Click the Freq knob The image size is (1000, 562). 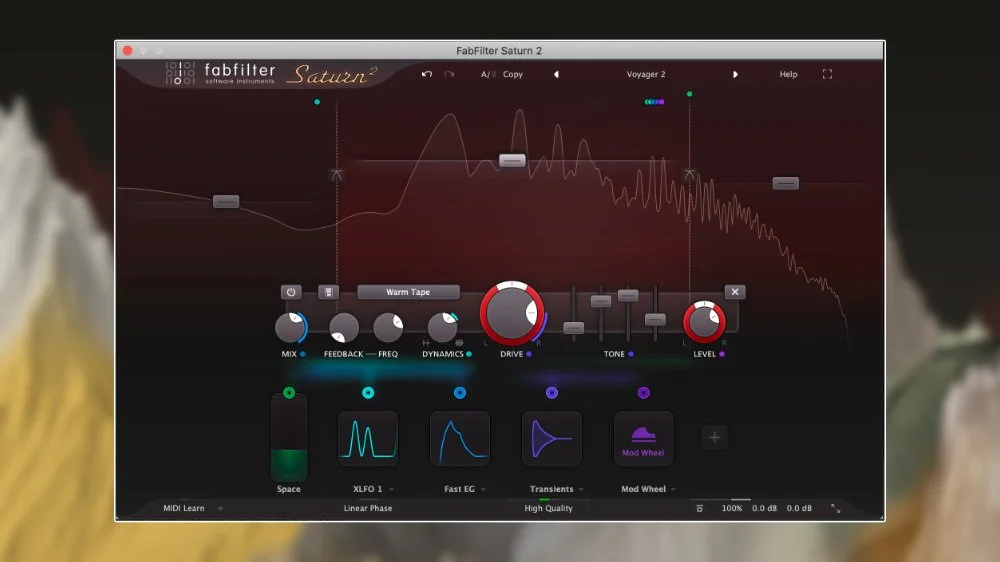pos(388,328)
